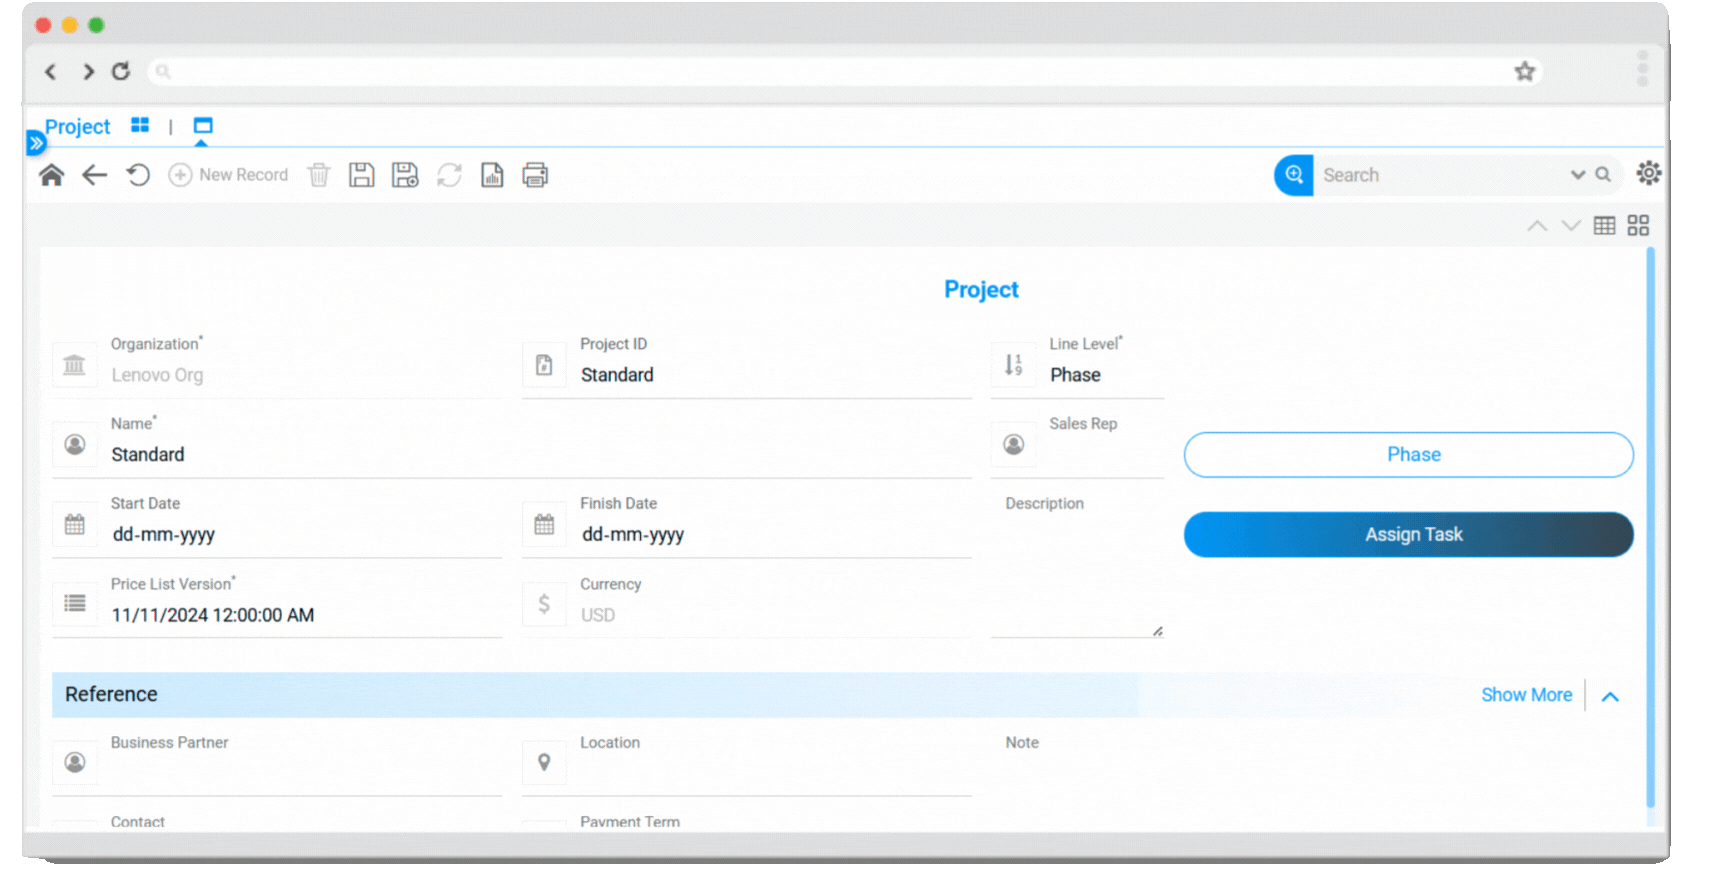The width and height of the screenshot is (1712, 888).
Task: Open the multi-window tiles tab icon
Action: [140, 125]
